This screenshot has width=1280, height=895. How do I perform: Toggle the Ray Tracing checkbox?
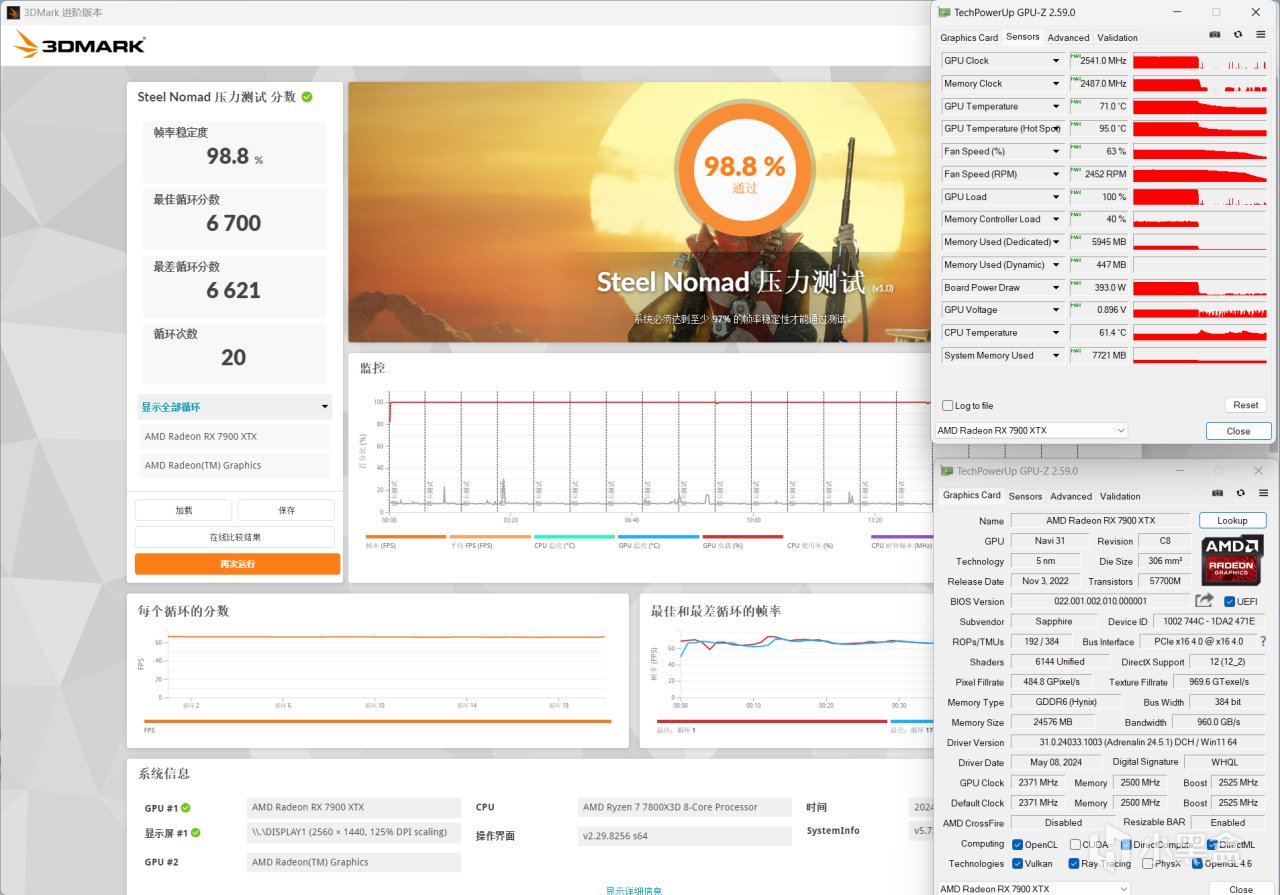[1074, 864]
